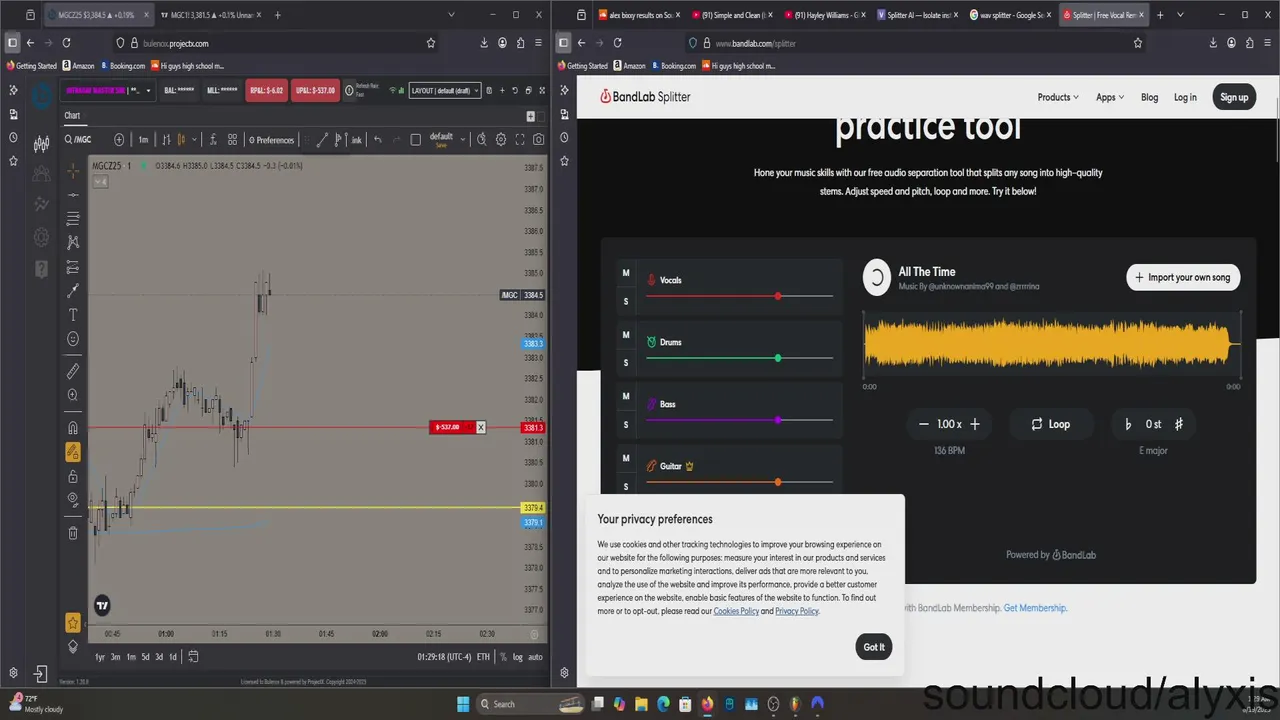This screenshot has height=720, width=1280.
Task: Open the Products menu
Action: point(1058,97)
